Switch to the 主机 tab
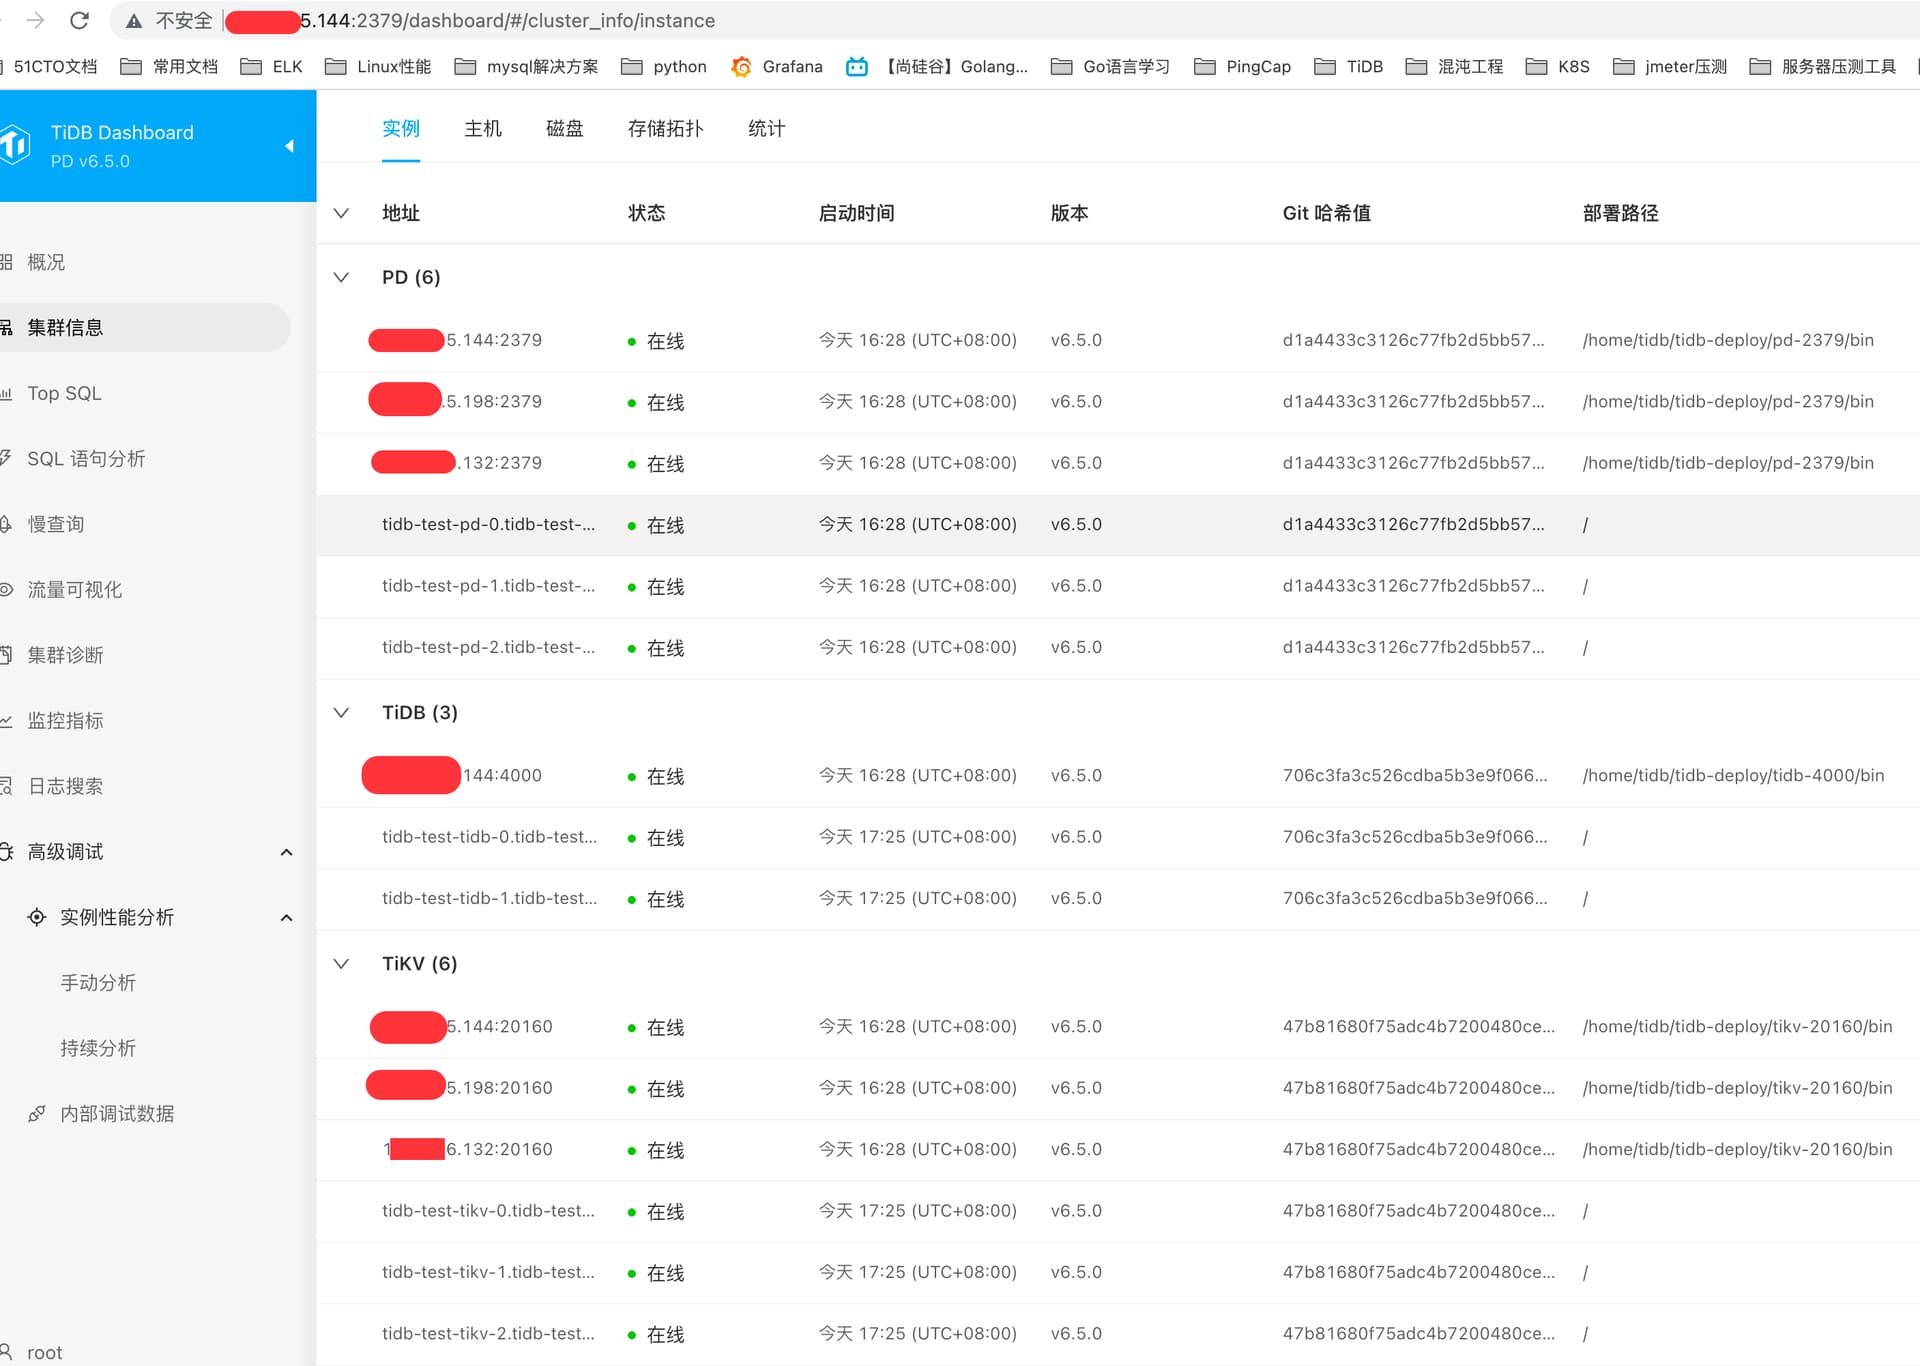This screenshot has height=1366, width=1920. coord(483,128)
